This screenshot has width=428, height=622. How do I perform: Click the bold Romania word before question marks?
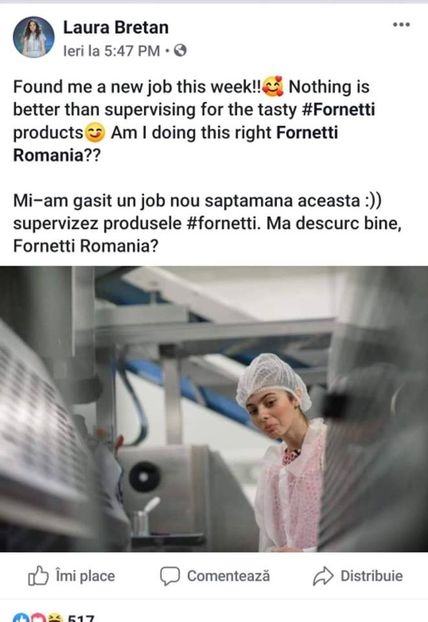[48, 155]
